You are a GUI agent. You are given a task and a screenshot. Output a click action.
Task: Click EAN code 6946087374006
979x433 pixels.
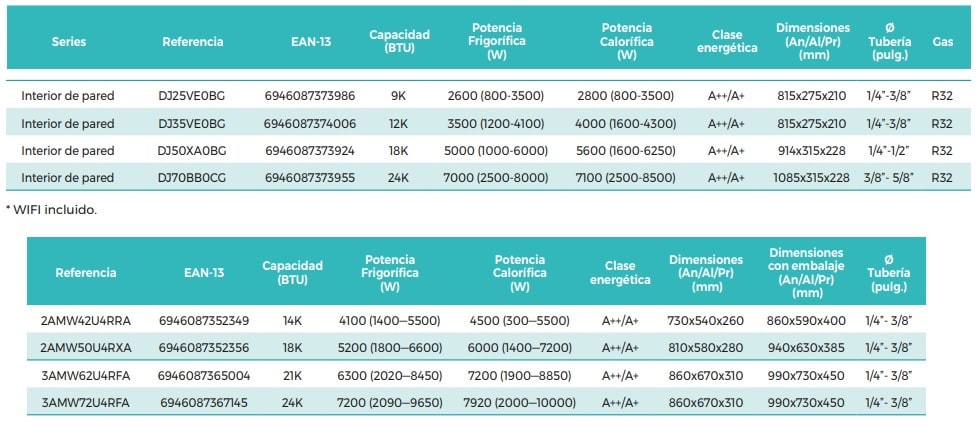point(310,123)
